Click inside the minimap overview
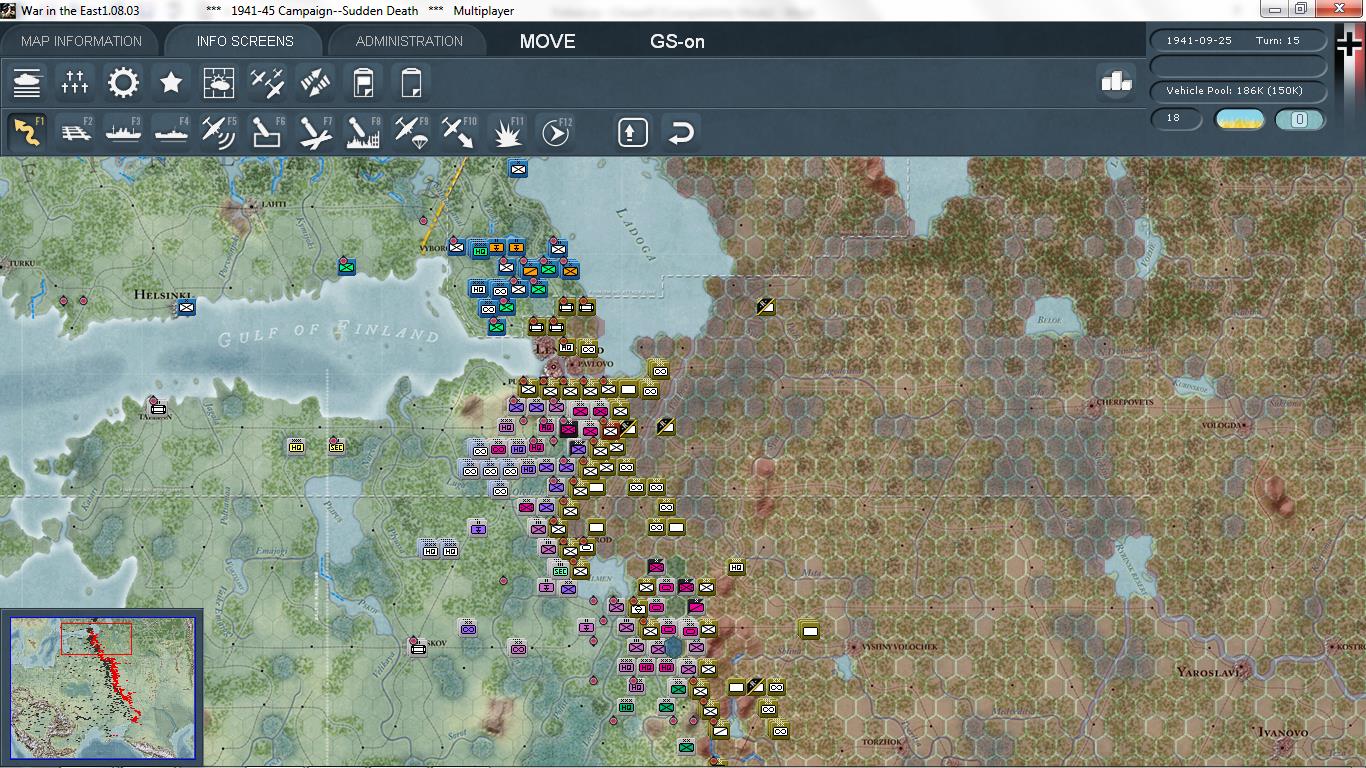This screenshot has width=1366, height=768. tap(102, 688)
